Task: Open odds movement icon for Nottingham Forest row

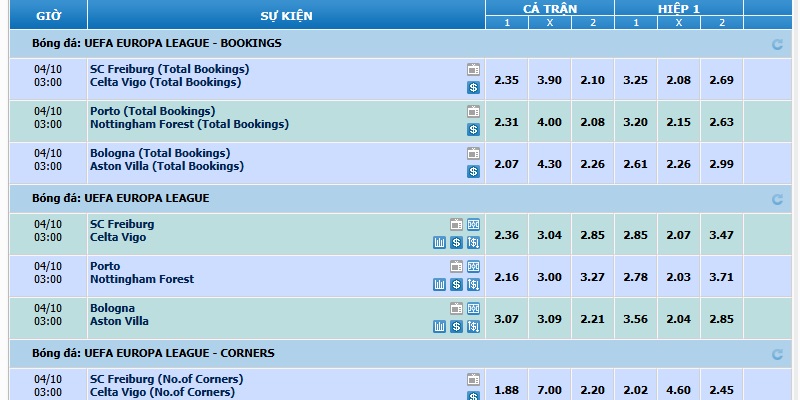Action: (x=473, y=284)
